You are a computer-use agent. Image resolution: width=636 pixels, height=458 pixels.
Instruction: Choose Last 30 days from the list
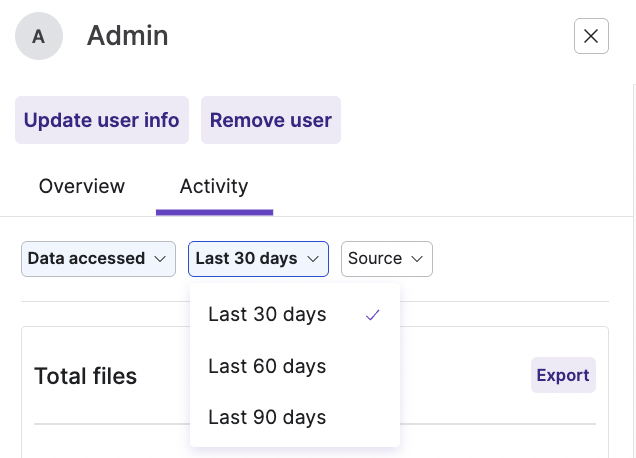point(267,315)
